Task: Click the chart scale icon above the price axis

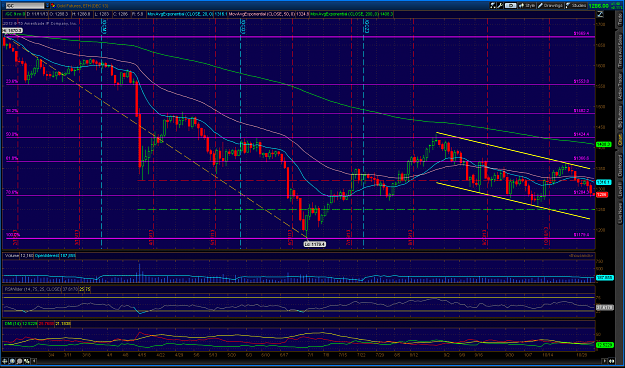Action: point(600,14)
